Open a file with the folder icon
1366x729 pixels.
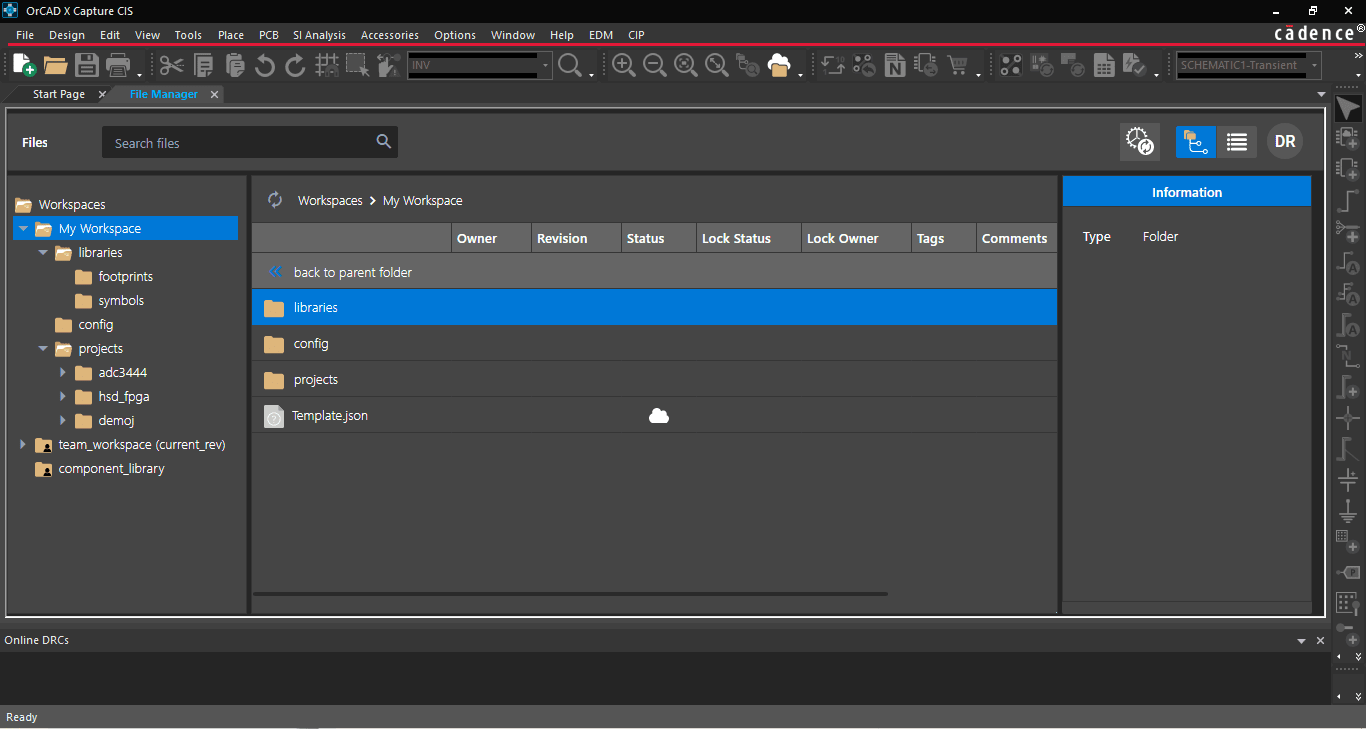55,65
